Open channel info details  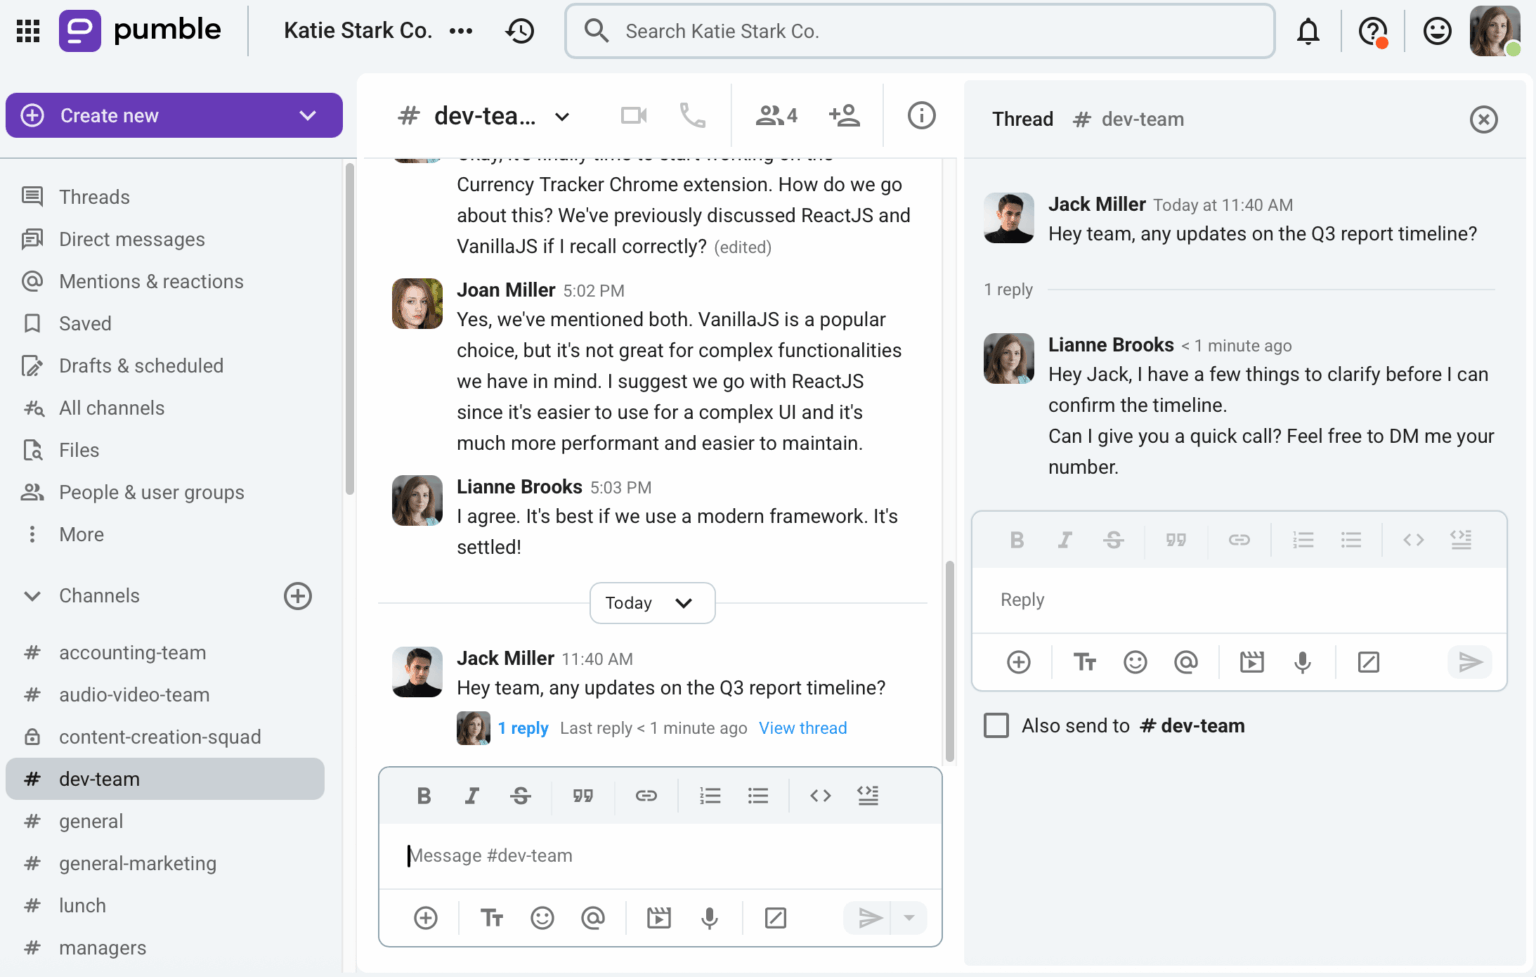pyautogui.click(x=921, y=116)
